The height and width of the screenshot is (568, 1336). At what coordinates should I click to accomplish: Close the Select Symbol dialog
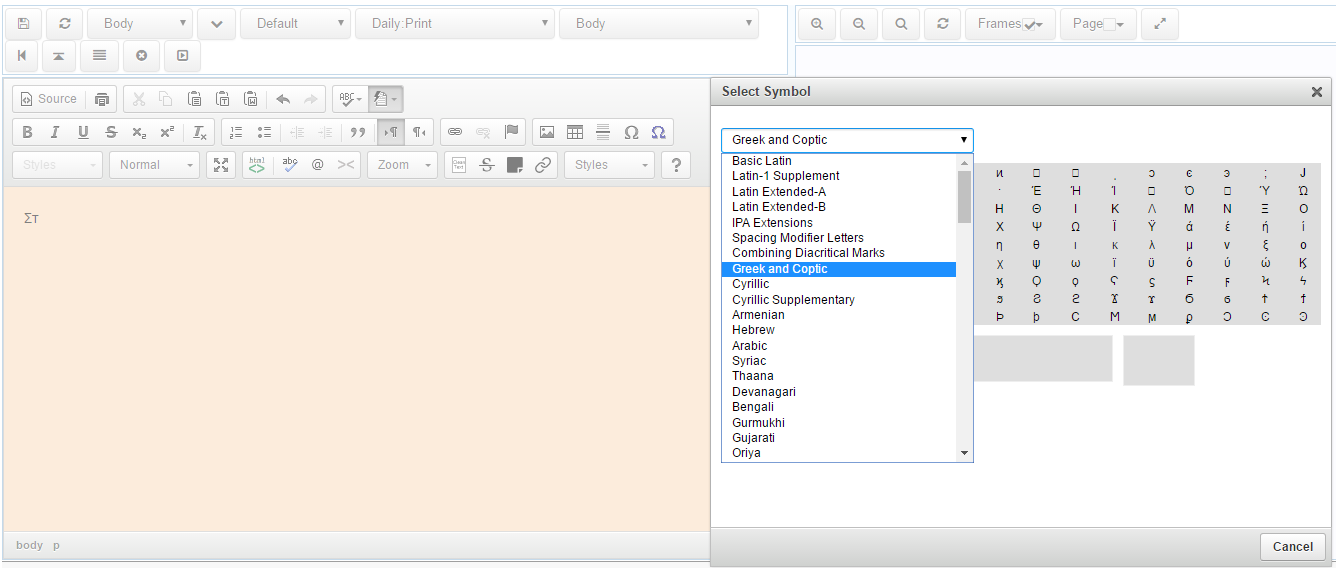click(1316, 92)
